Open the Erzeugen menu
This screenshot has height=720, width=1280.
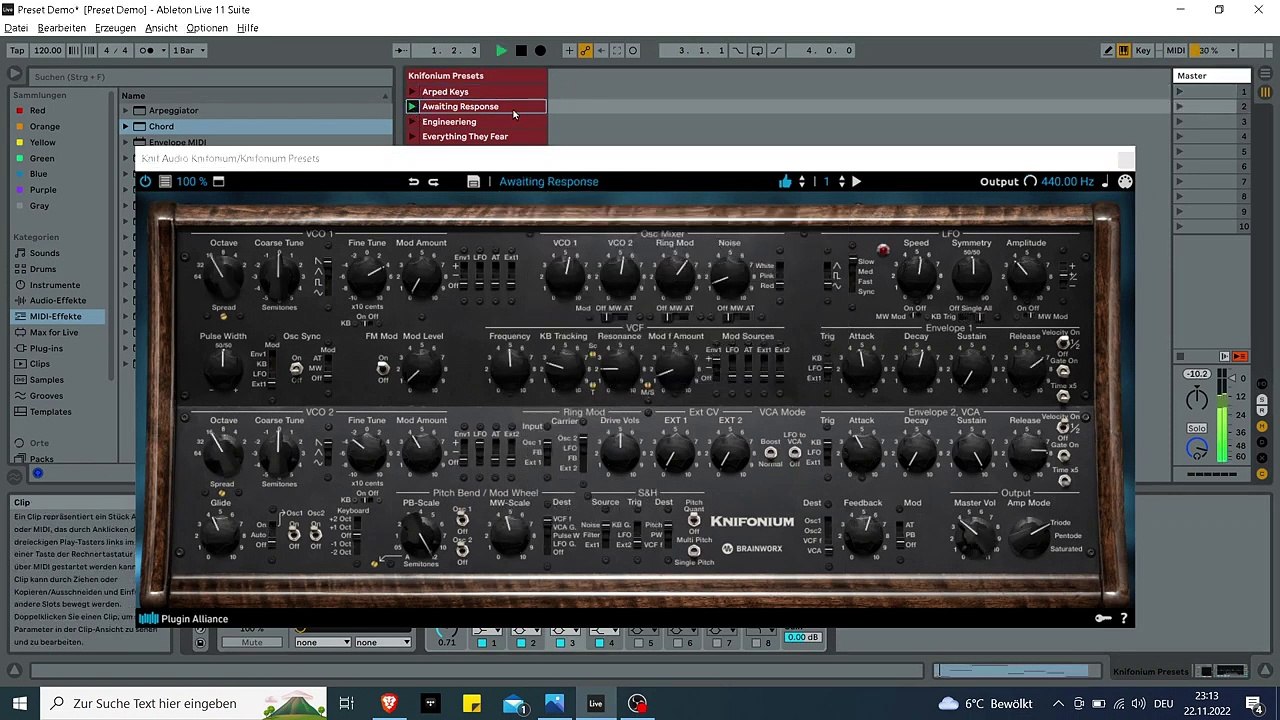click(x=115, y=28)
